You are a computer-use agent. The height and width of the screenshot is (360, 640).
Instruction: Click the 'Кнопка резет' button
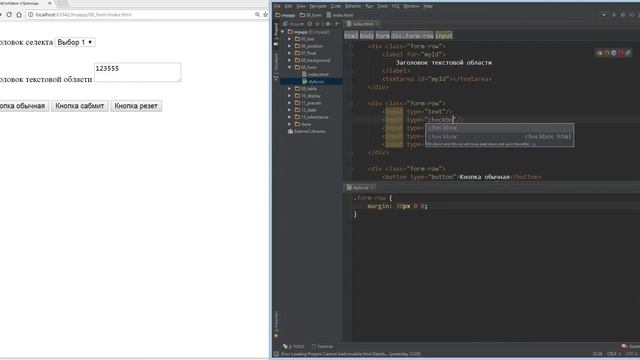click(136, 106)
